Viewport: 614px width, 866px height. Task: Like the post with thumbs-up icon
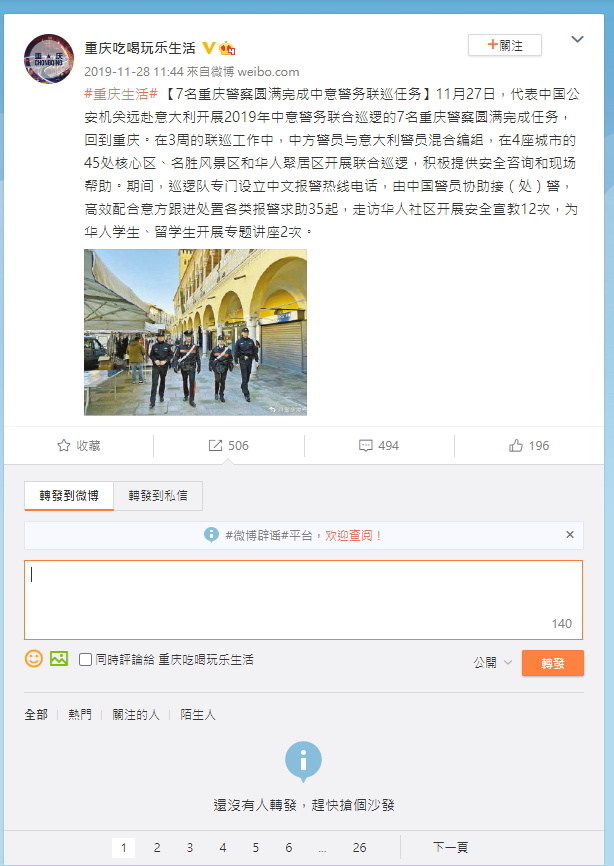coord(516,446)
